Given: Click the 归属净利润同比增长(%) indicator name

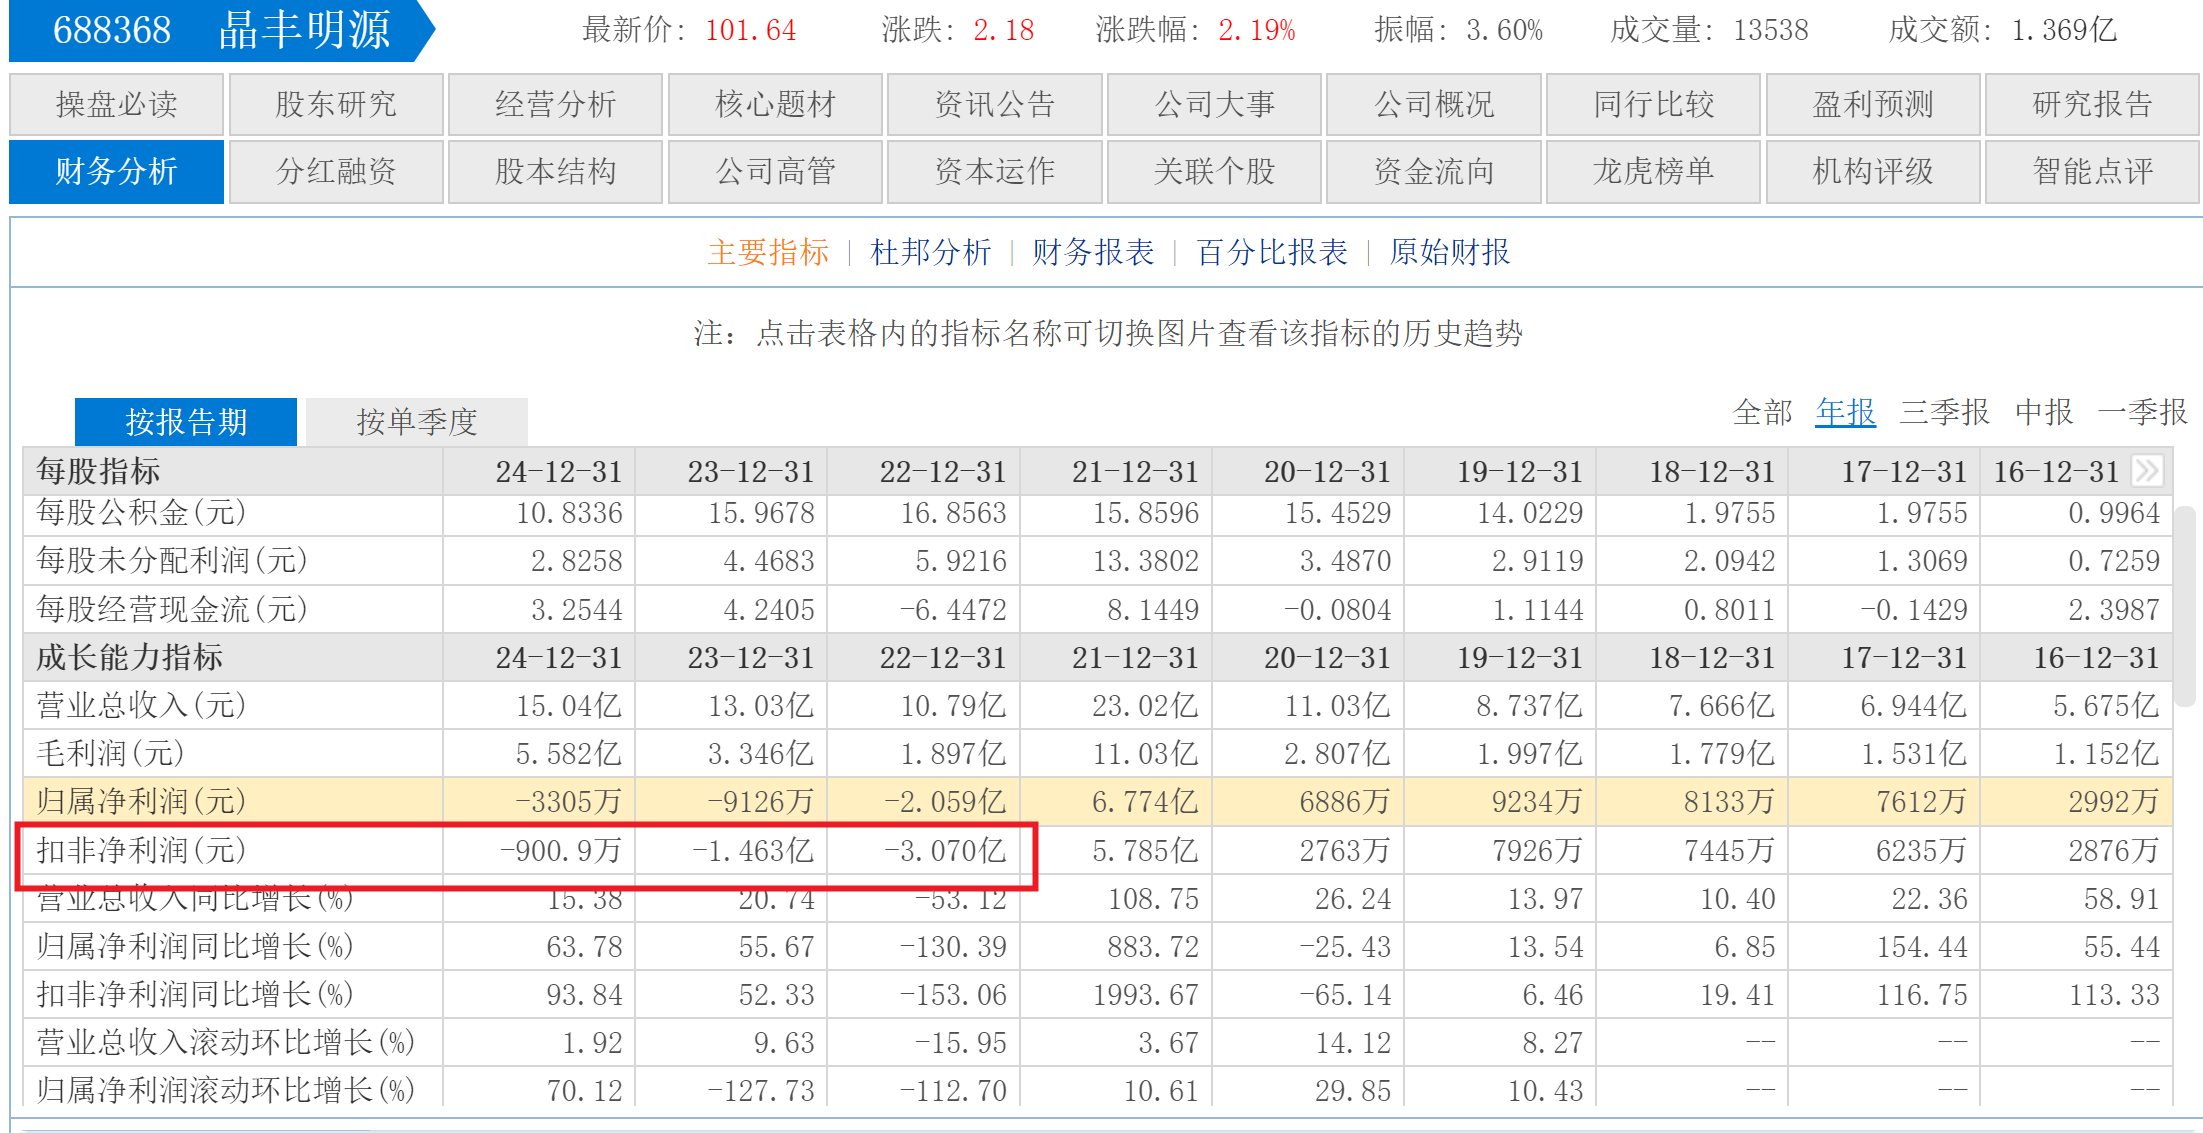Looking at the screenshot, I should (195, 947).
